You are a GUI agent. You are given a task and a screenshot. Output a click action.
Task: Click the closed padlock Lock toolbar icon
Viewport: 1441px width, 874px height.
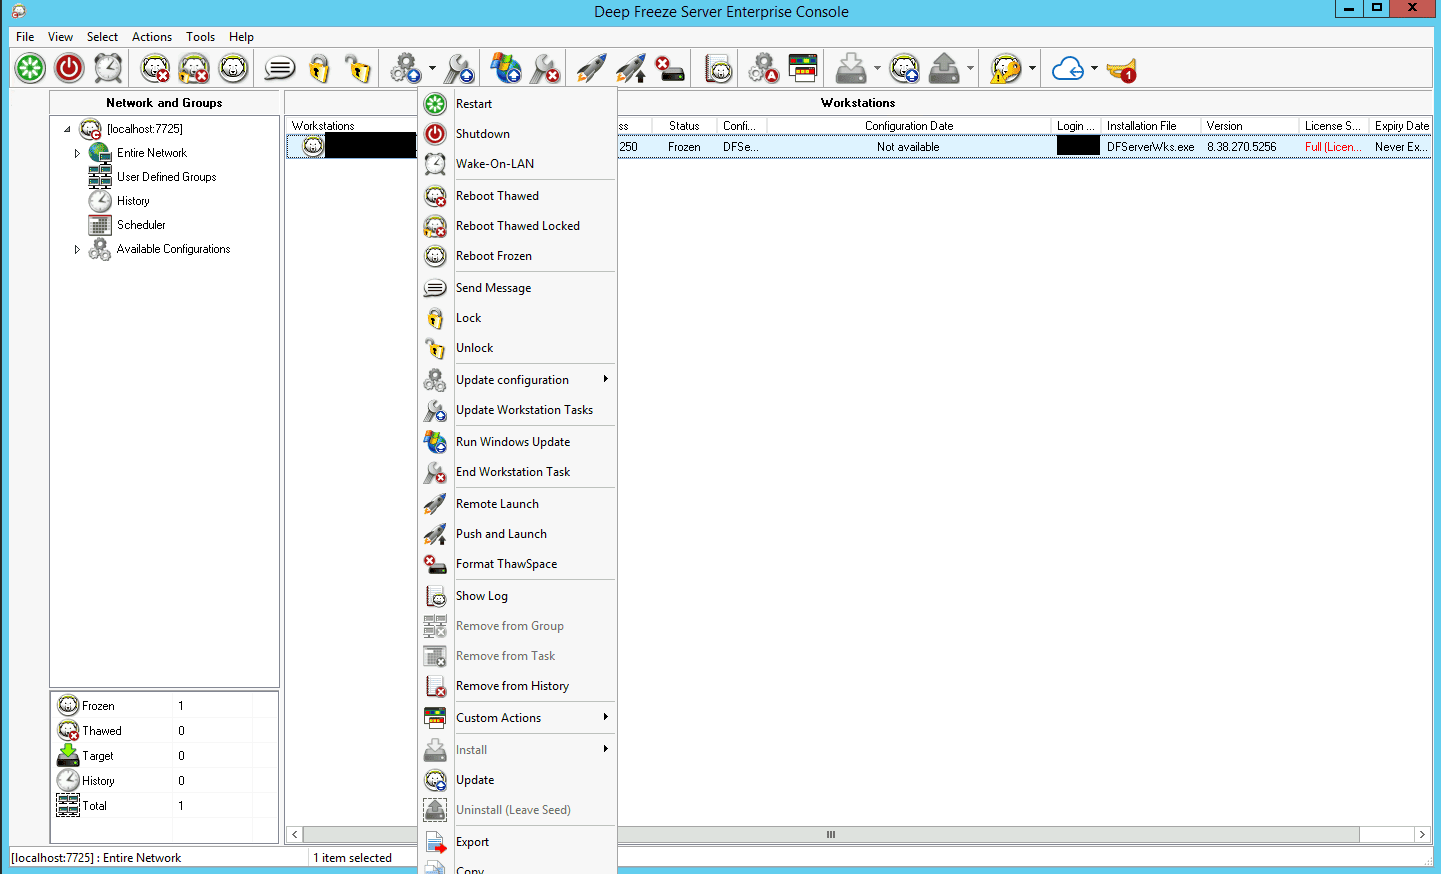click(319, 68)
